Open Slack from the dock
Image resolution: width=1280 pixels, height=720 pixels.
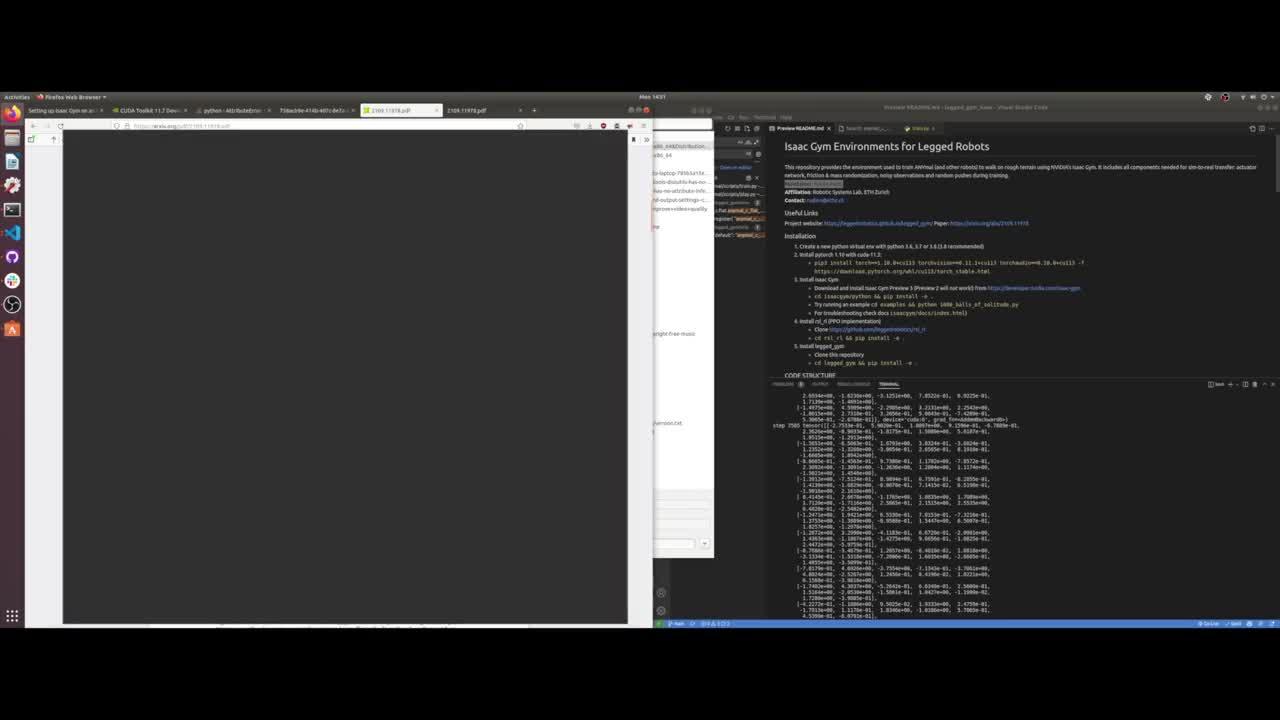click(x=12, y=281)
